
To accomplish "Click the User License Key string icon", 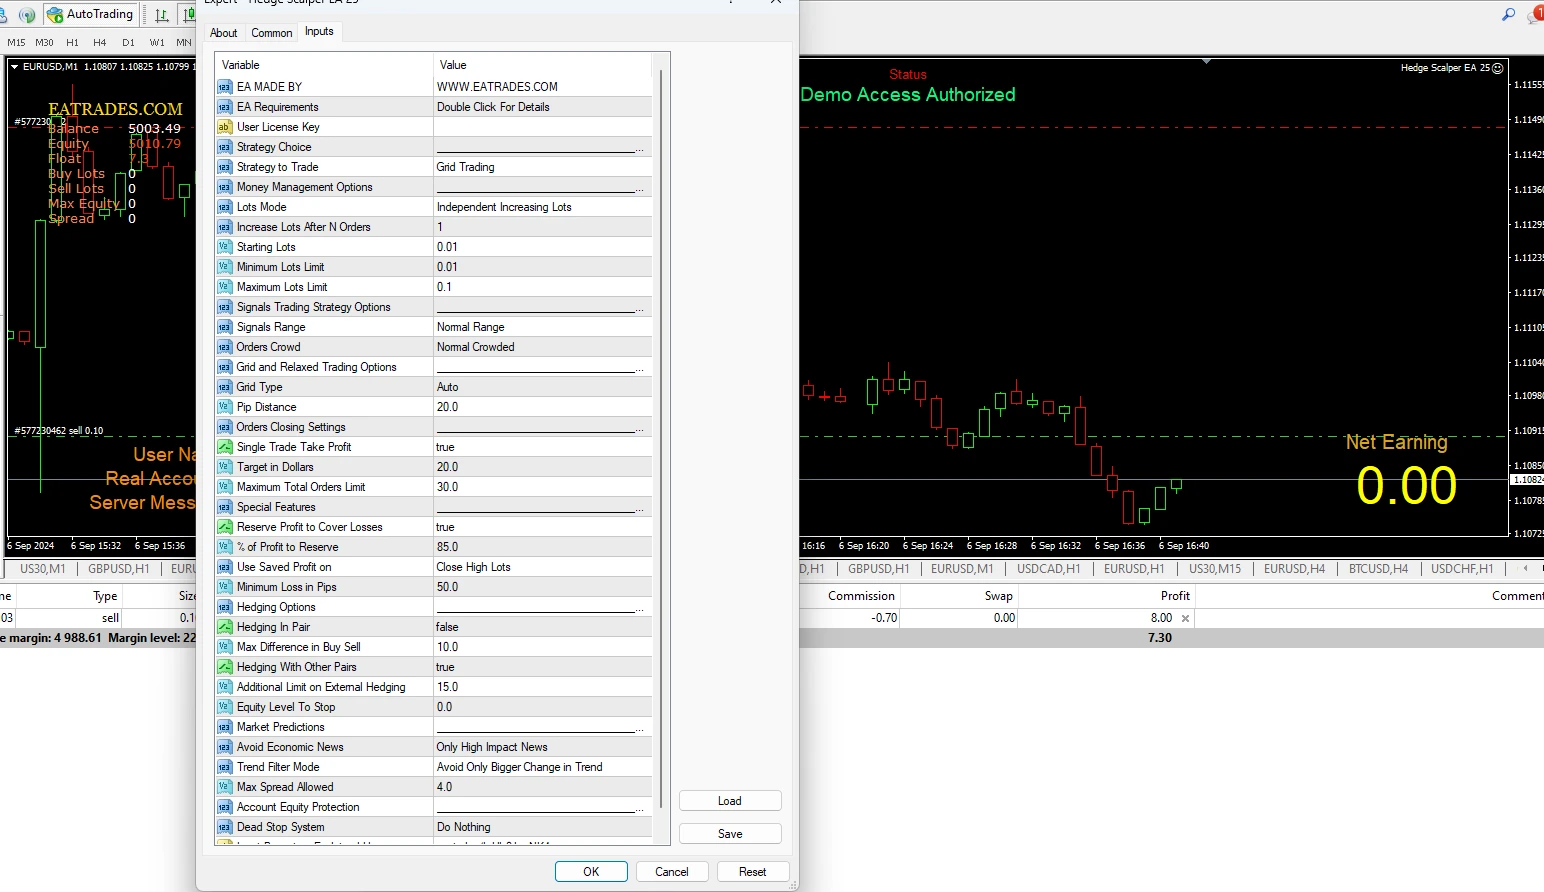I will click(x=224, y=127).
